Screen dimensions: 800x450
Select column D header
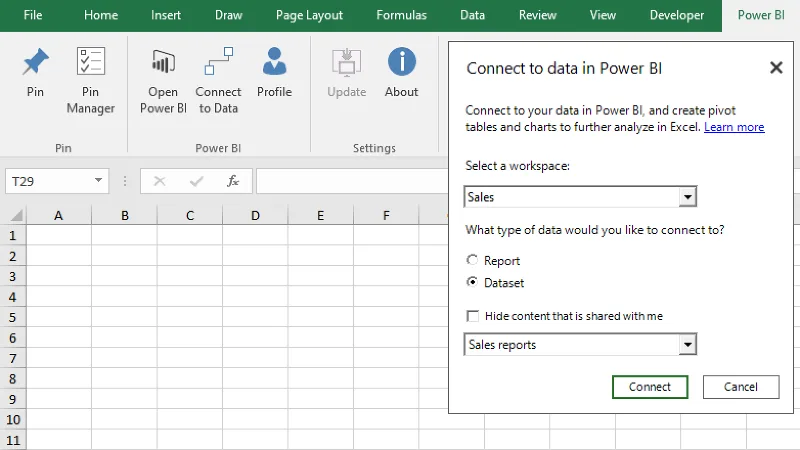(255, 216)
